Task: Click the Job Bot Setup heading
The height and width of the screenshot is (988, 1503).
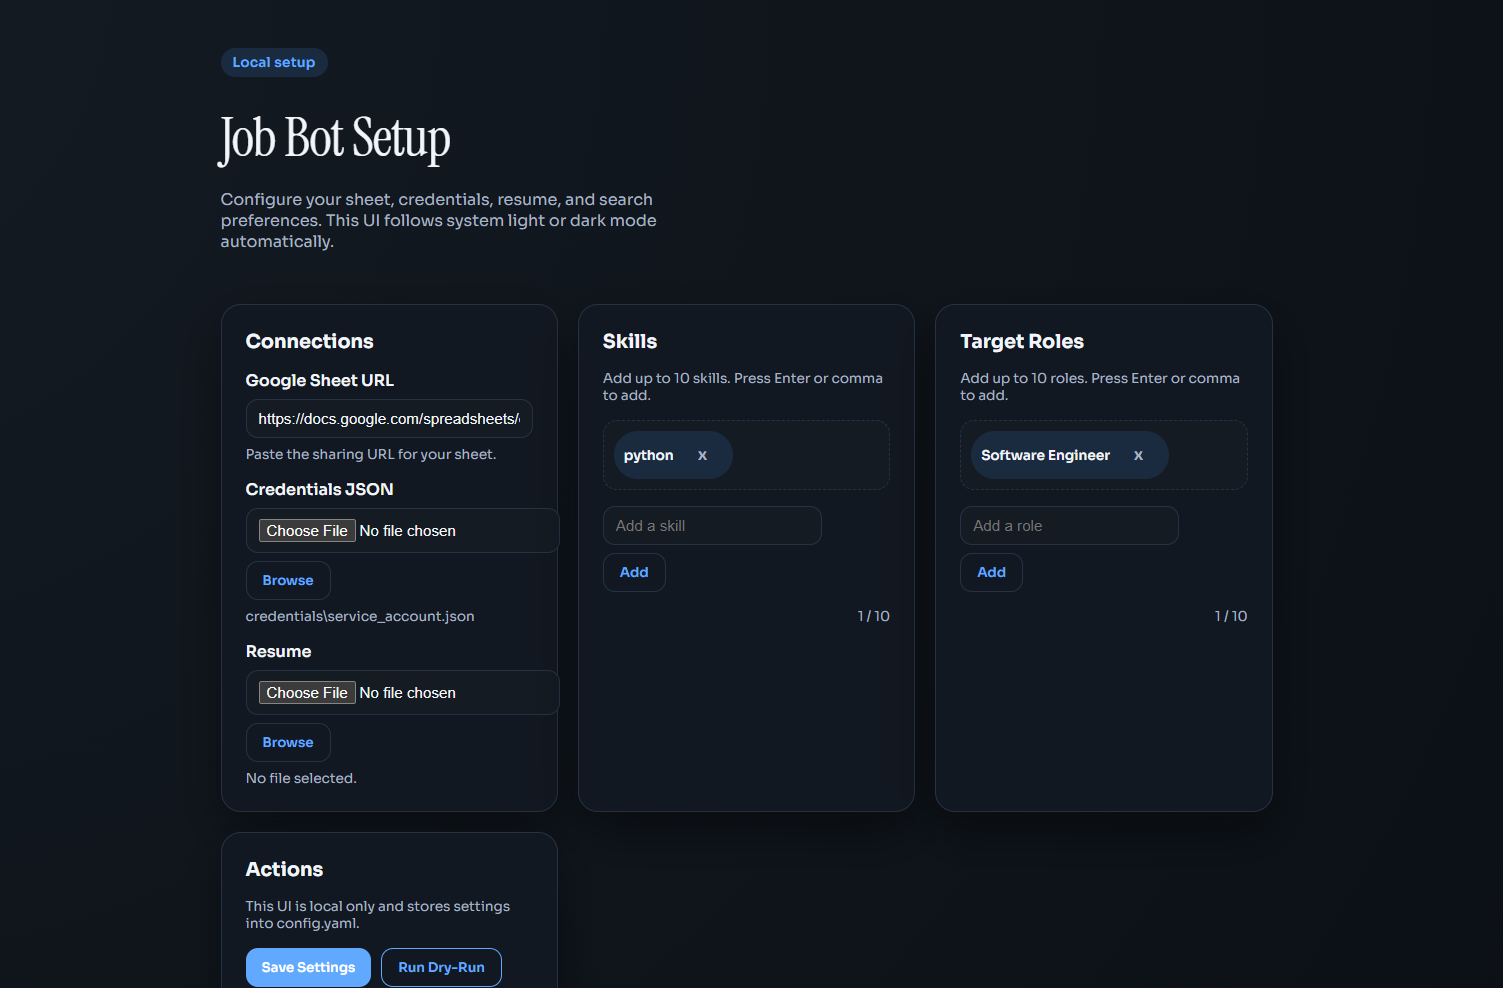Action: (x=335, y=139)
